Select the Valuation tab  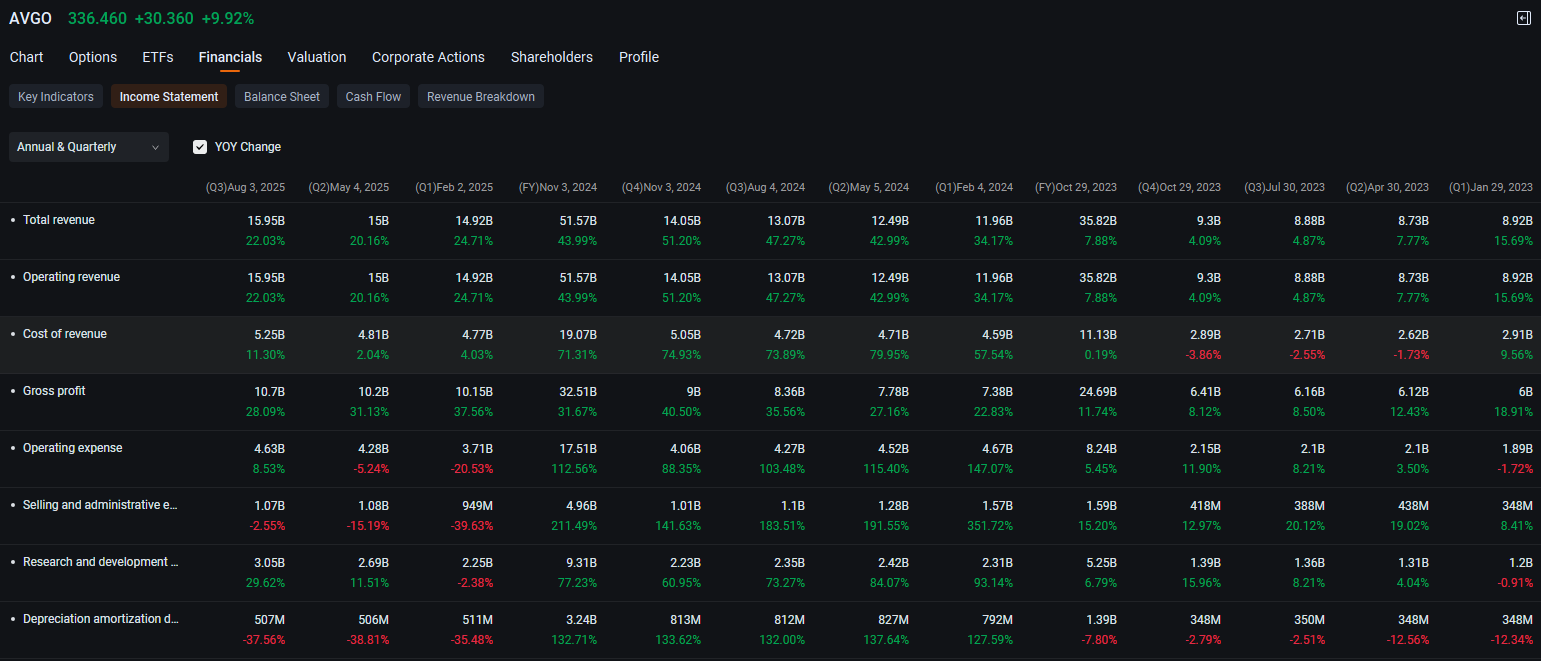point(316,57)
